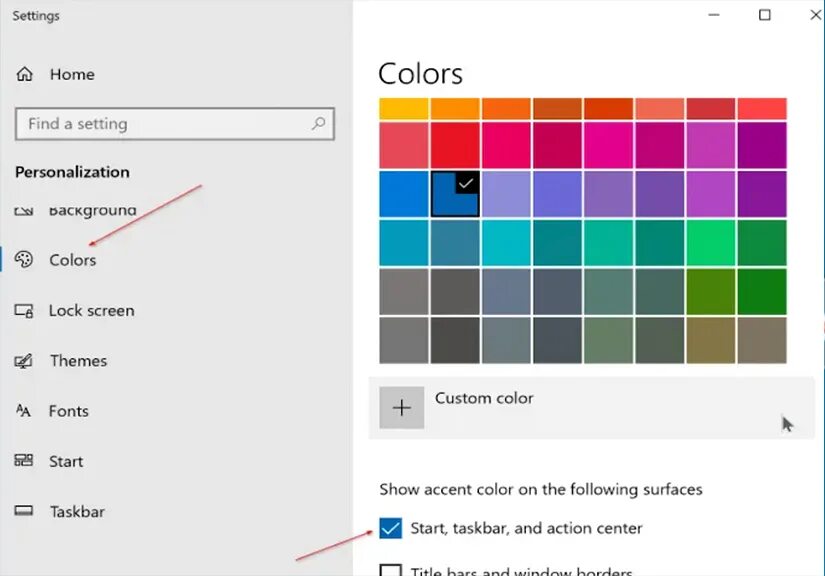
Task: Open Custom color picker
Action: [484, 398]
